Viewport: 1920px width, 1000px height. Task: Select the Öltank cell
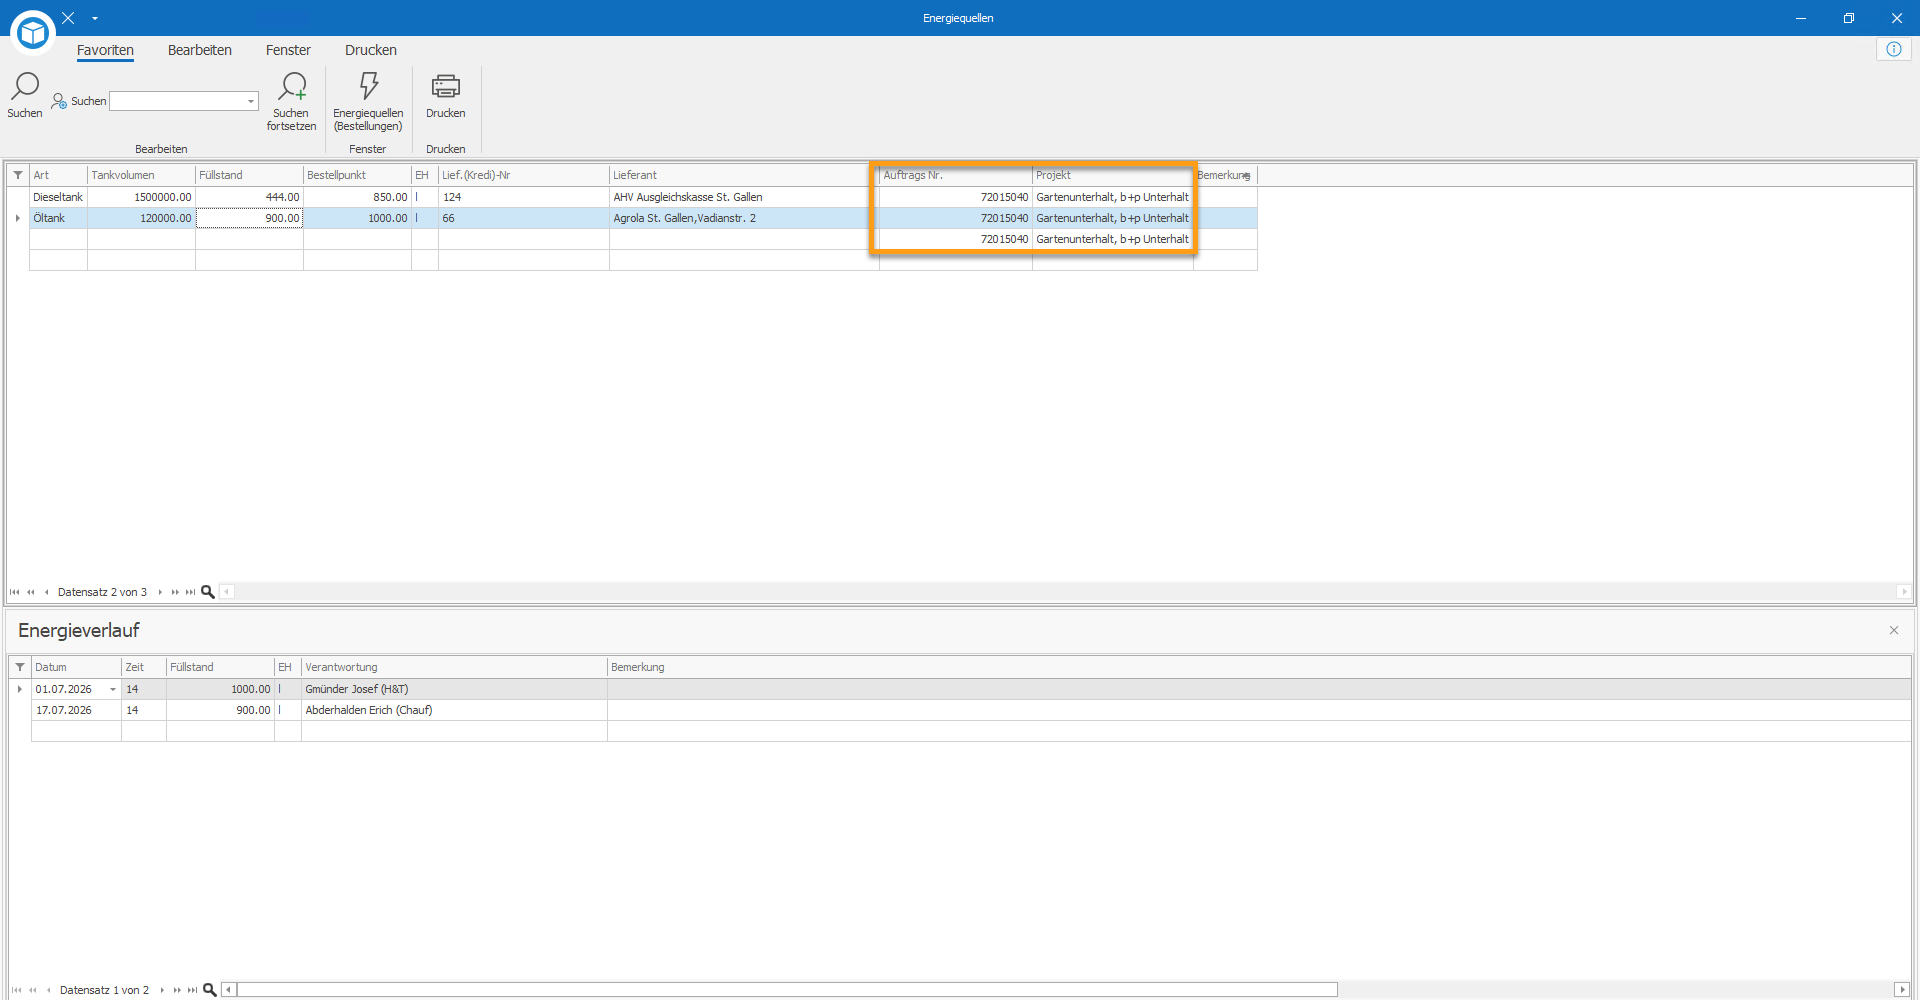click(58, 218)
